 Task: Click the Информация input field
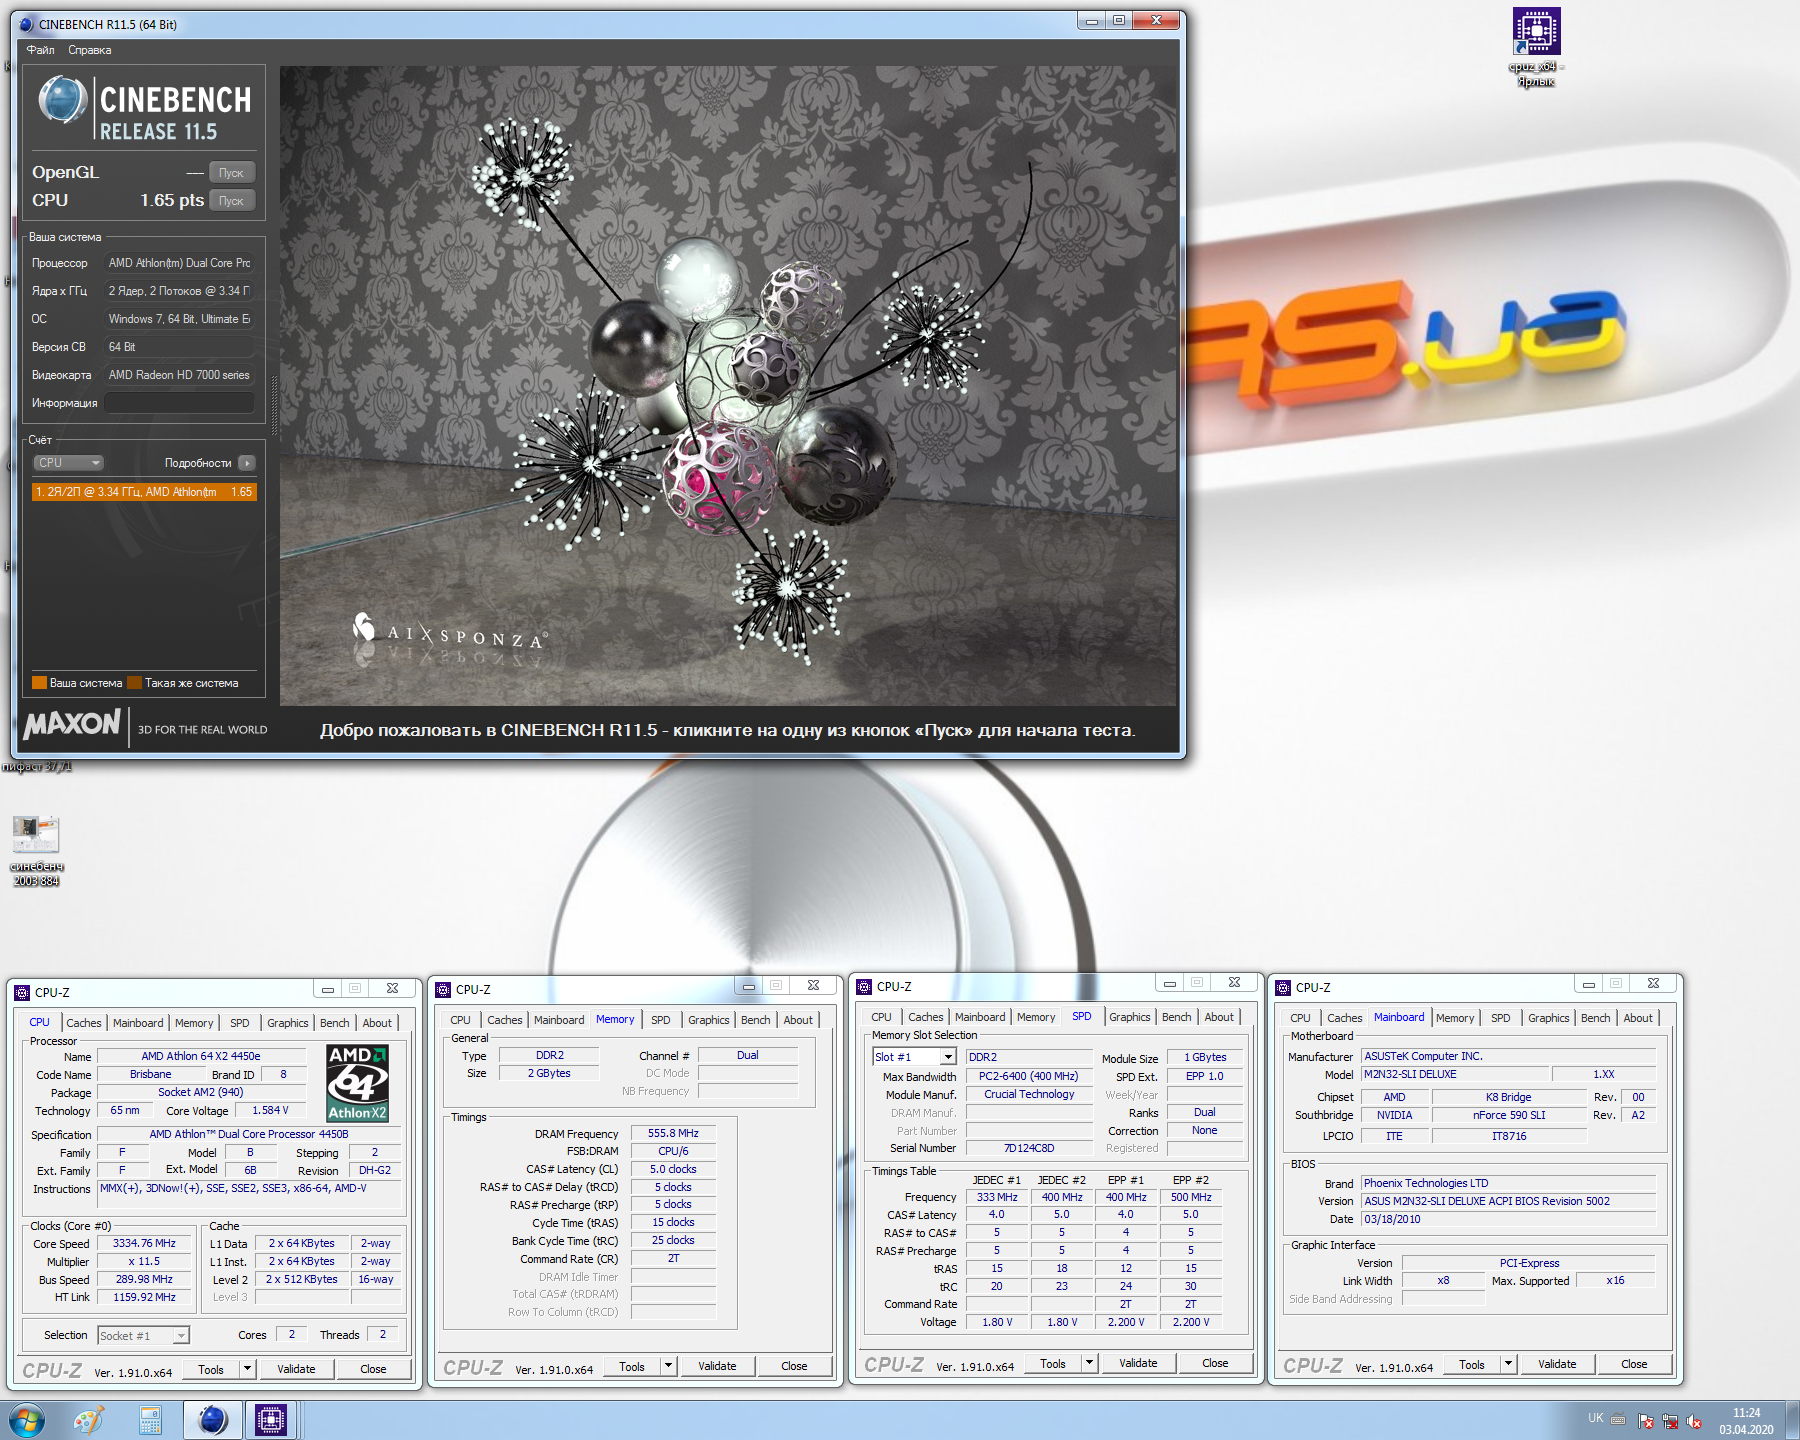click(x=180, y=403)
